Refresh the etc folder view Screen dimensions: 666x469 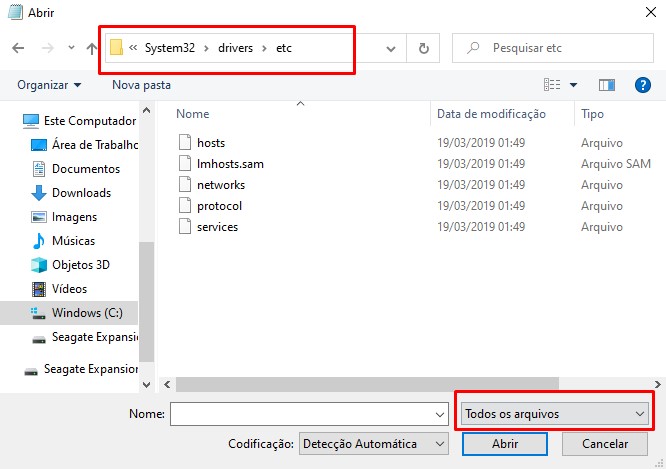(x=423, y=48)
